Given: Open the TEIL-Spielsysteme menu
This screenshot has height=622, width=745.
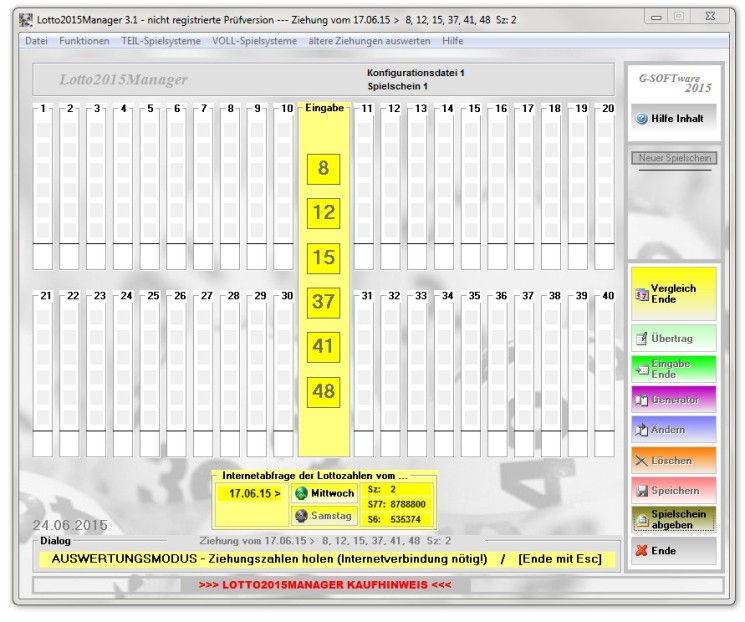Looking at the screenshot, I should pyautogui.click(x=161, y=41).
